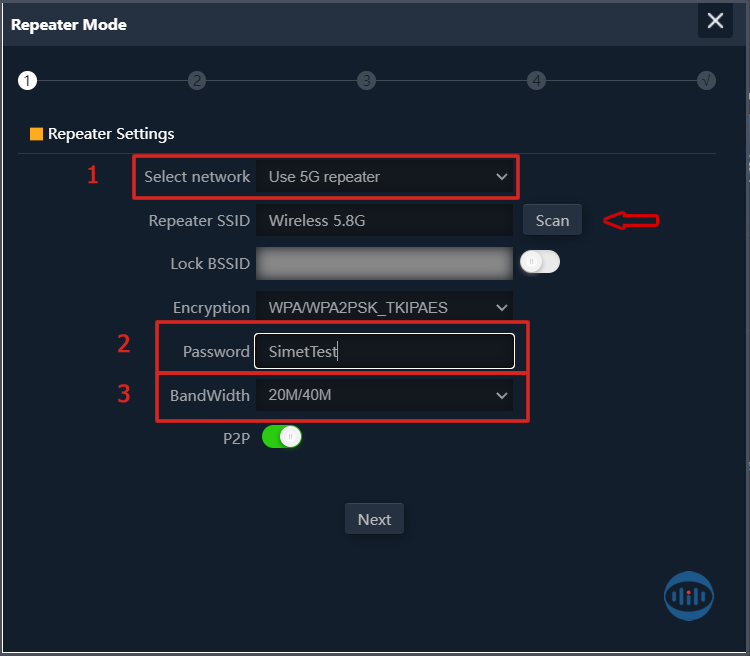Click step 1 circle in wizard progress

point(27,81)
